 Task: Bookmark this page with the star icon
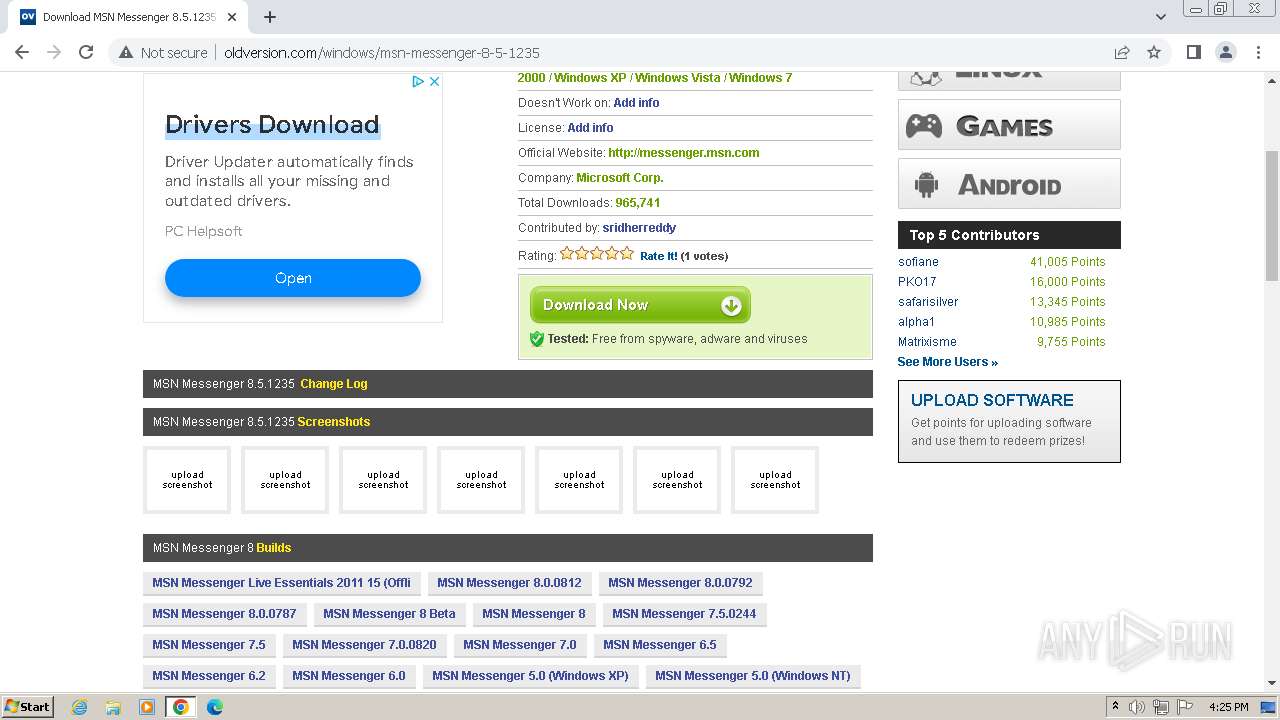[1154, 52]
